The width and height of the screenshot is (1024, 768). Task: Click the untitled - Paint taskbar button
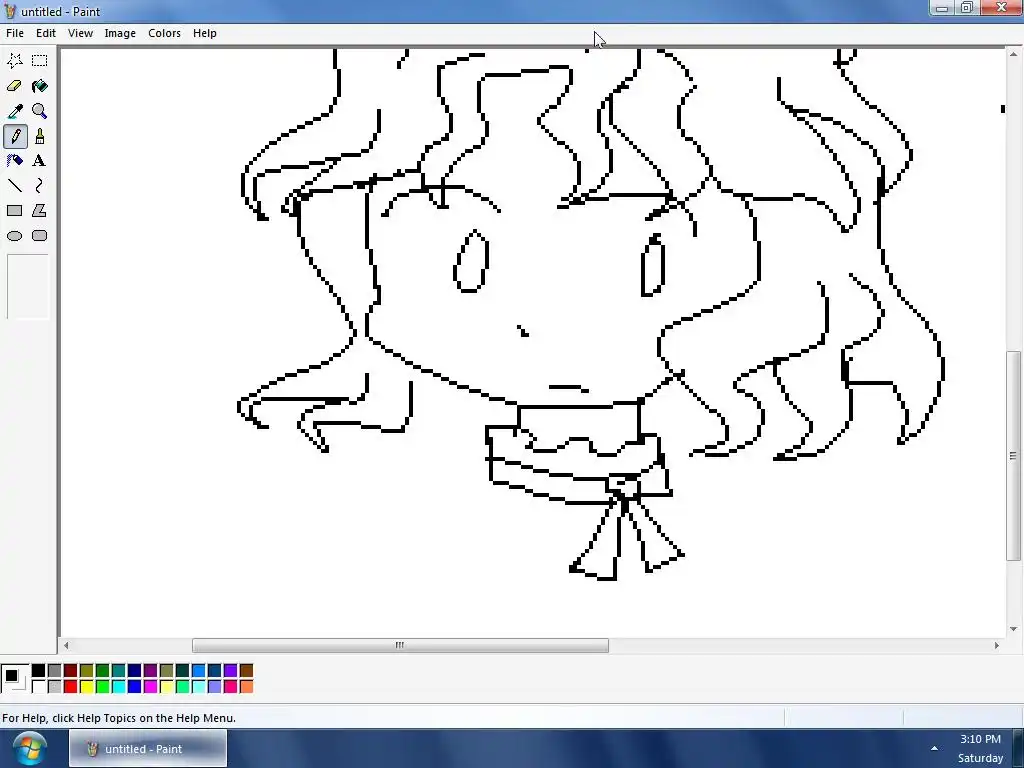pos(148,748)
